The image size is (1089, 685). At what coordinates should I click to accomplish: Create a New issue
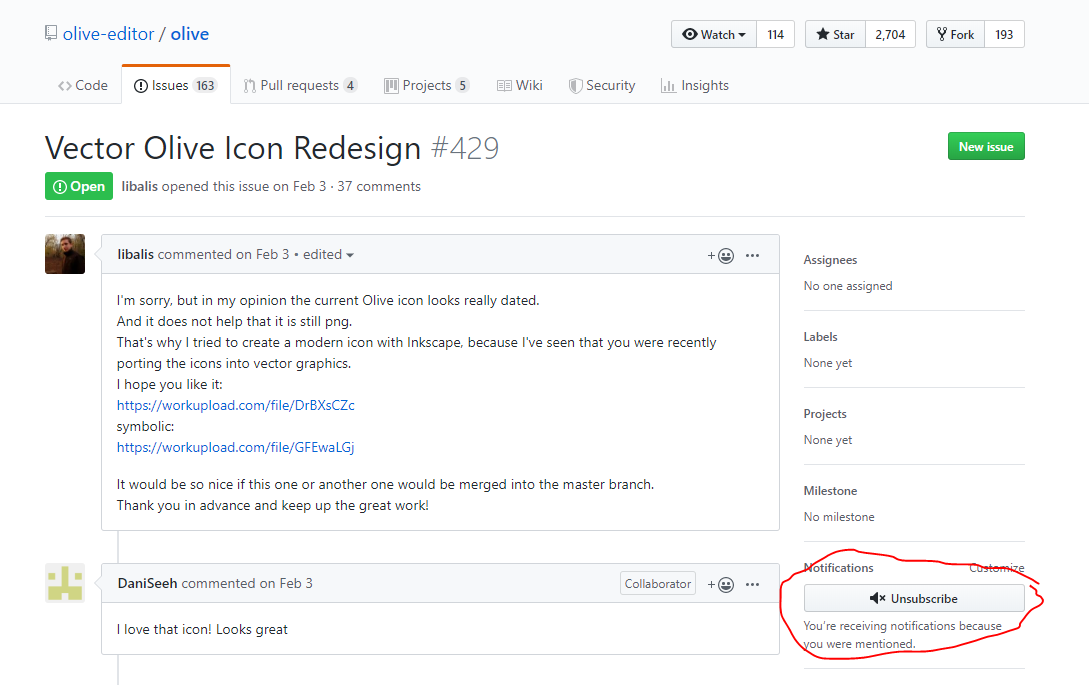pyautogui.click(x=986, y=146)
